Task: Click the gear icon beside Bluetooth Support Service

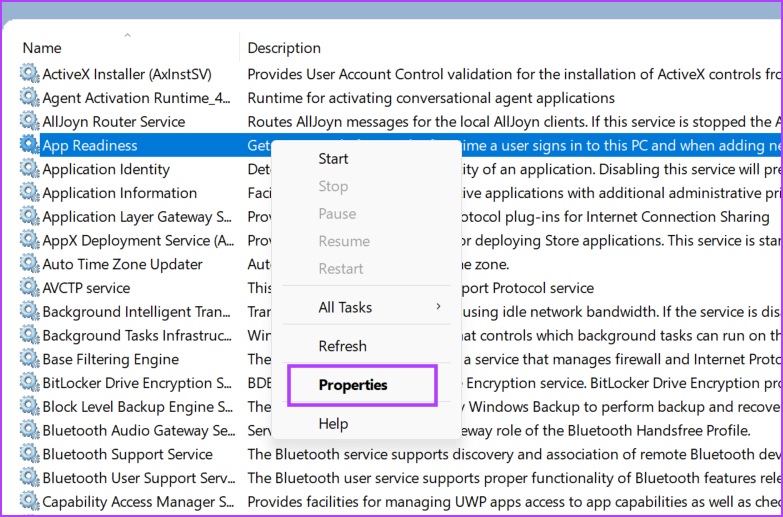Action: click(x=29, y=454)
